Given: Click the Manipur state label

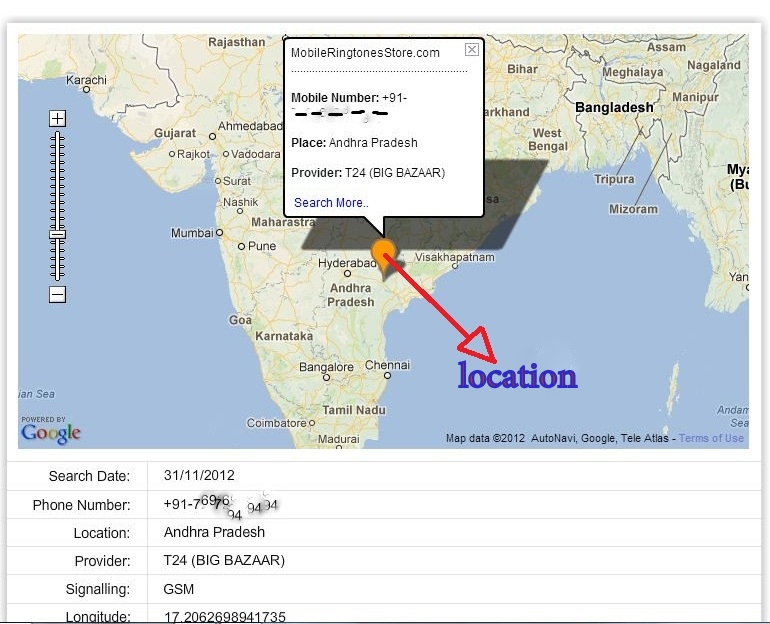Looking at the screenshot, I should [x=695, y=97].
